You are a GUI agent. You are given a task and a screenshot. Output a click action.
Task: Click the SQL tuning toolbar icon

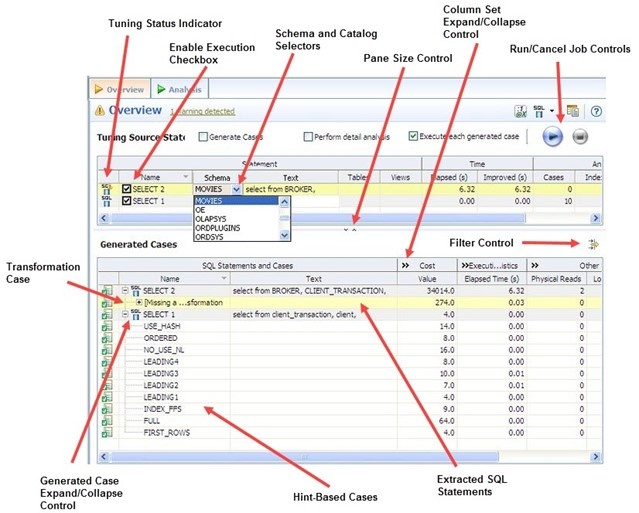click(x=539, y=111)
